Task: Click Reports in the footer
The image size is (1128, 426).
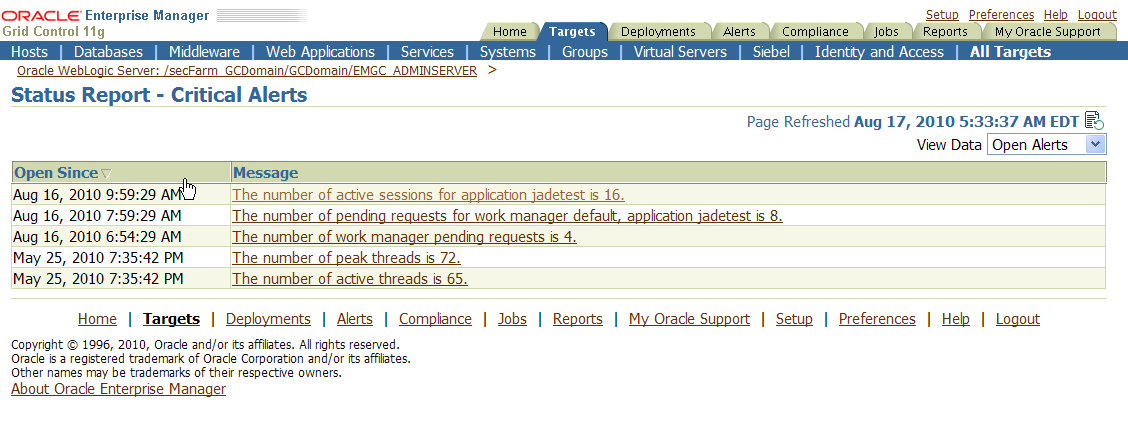Action: tap(578, 319)
